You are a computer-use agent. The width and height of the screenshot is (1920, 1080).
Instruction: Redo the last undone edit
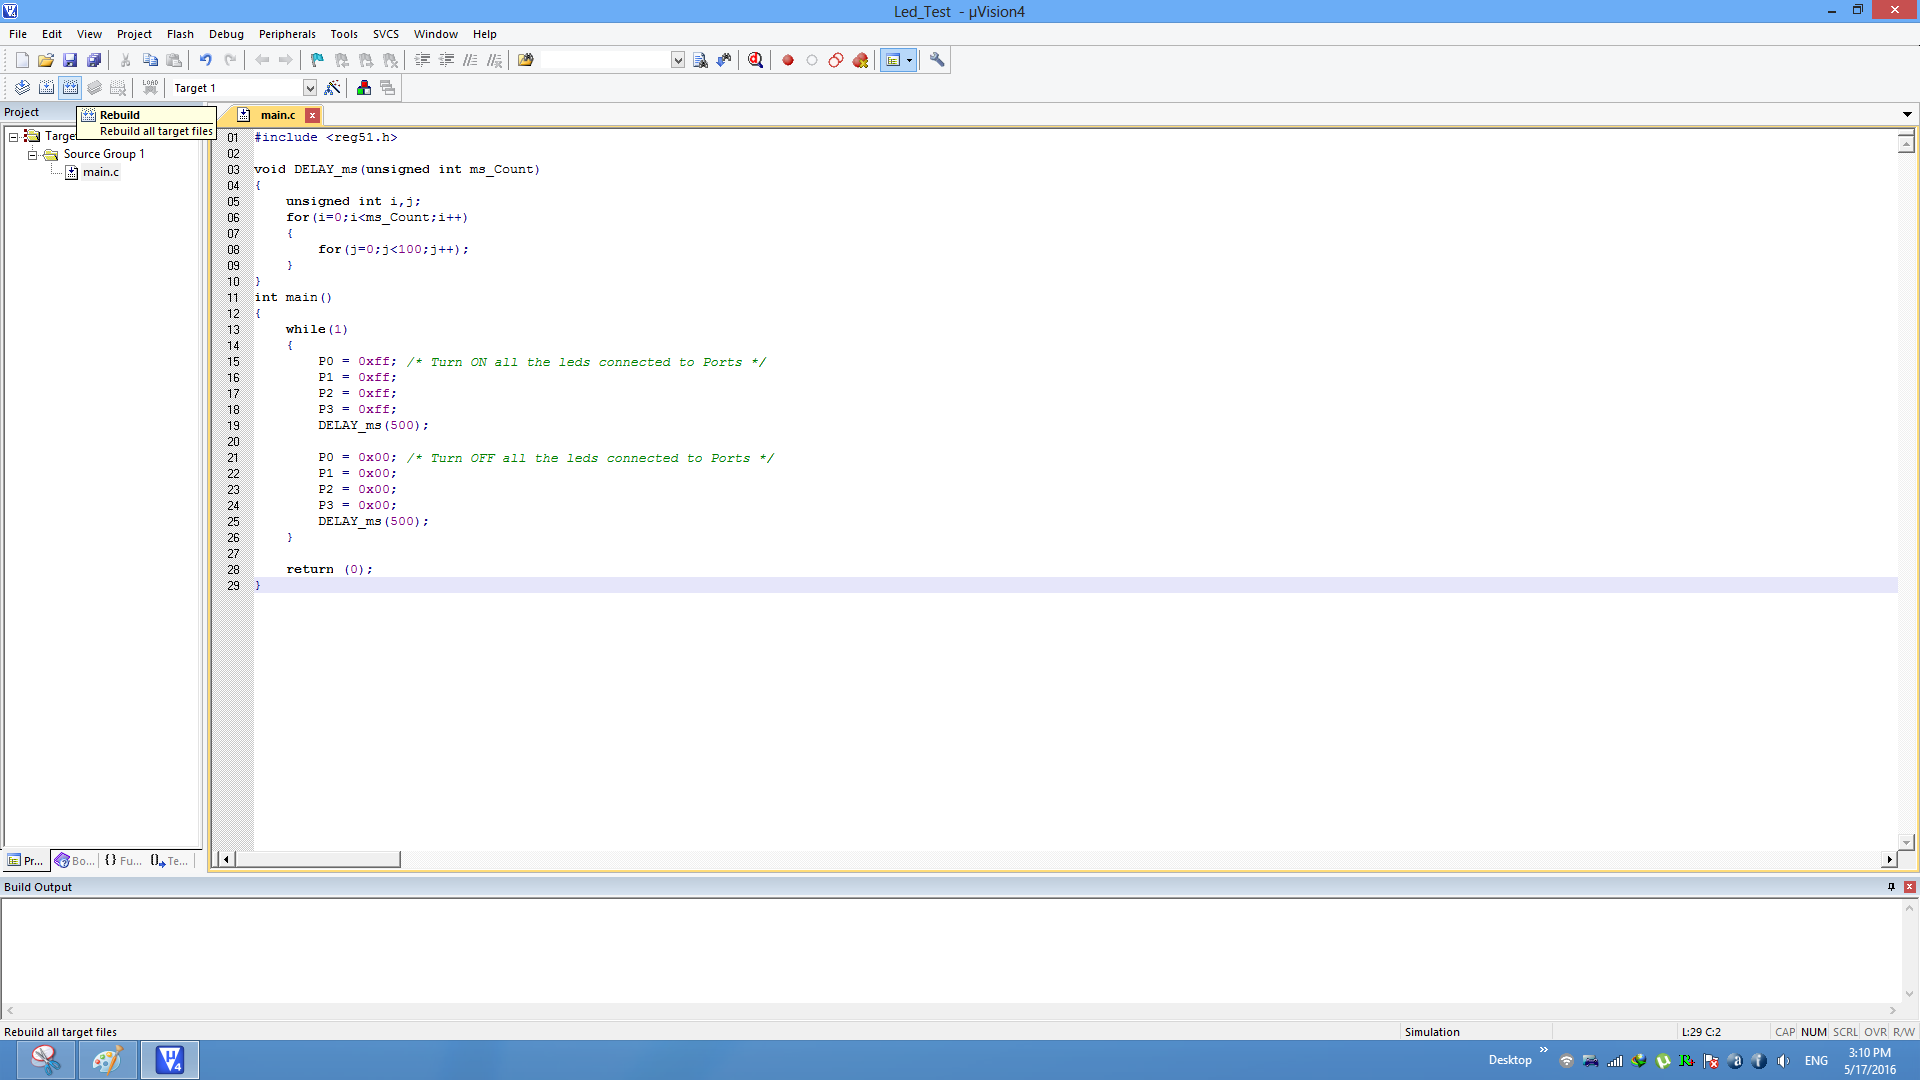[230, 60]
